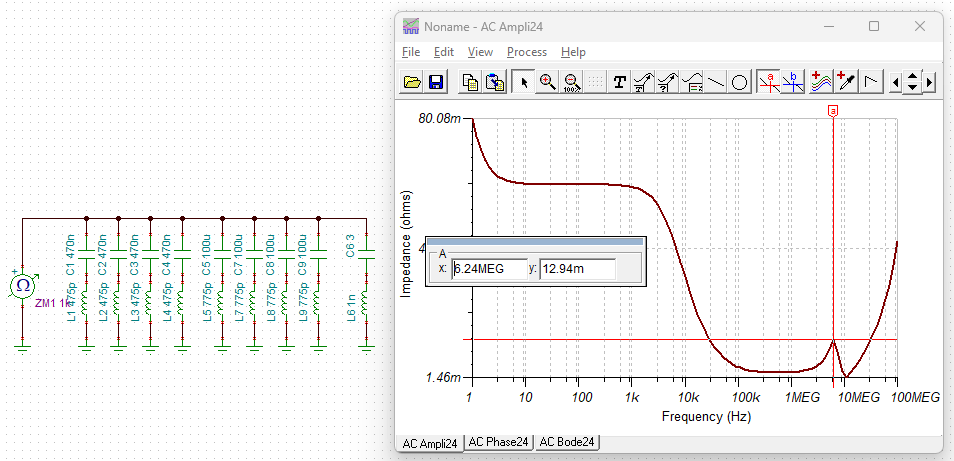Open the Process menu
Screen dimensions: 954x461
click(527, 52)
